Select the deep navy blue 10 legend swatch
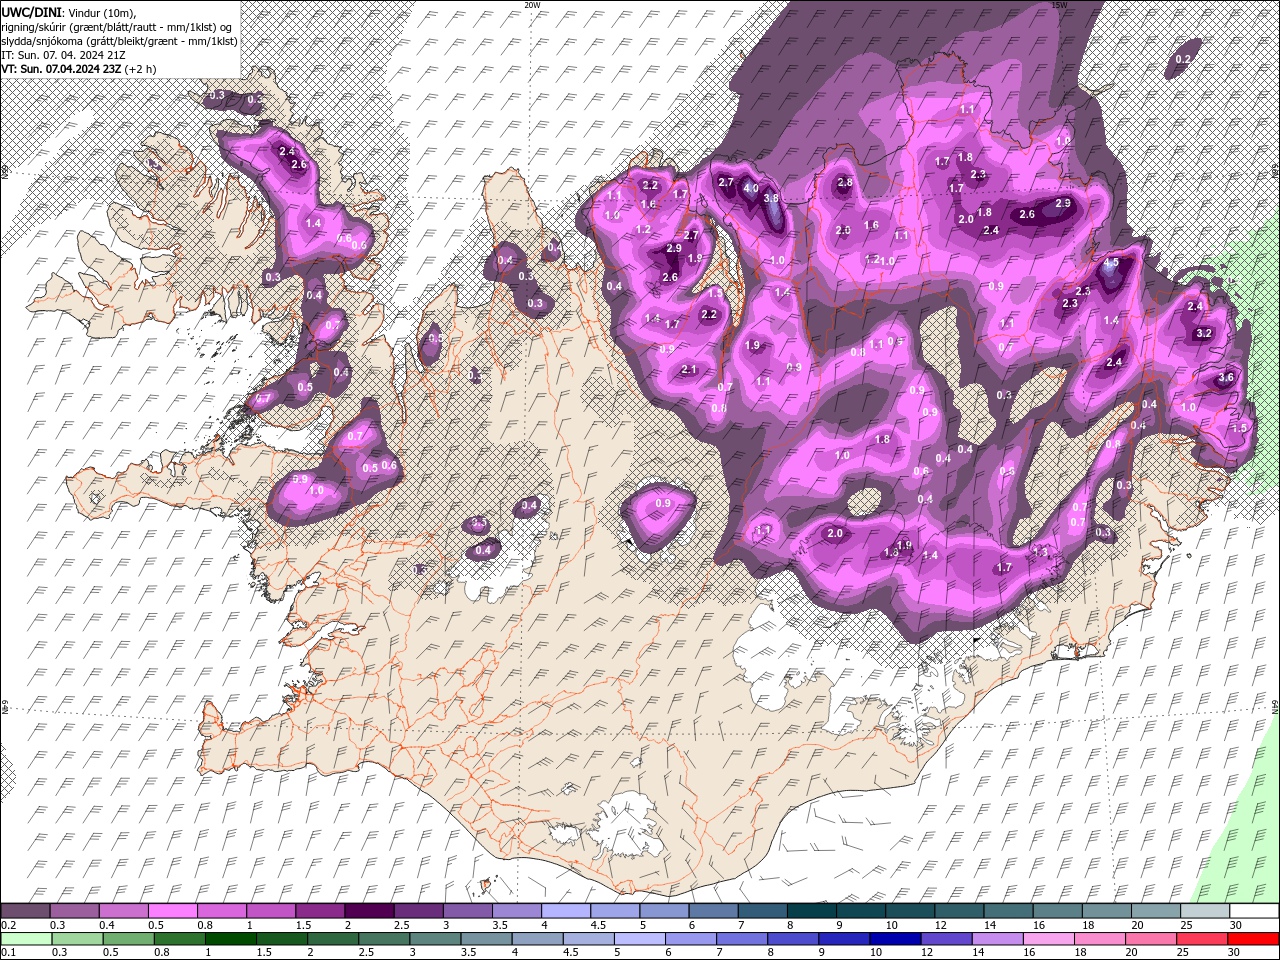 coord(895,939)
